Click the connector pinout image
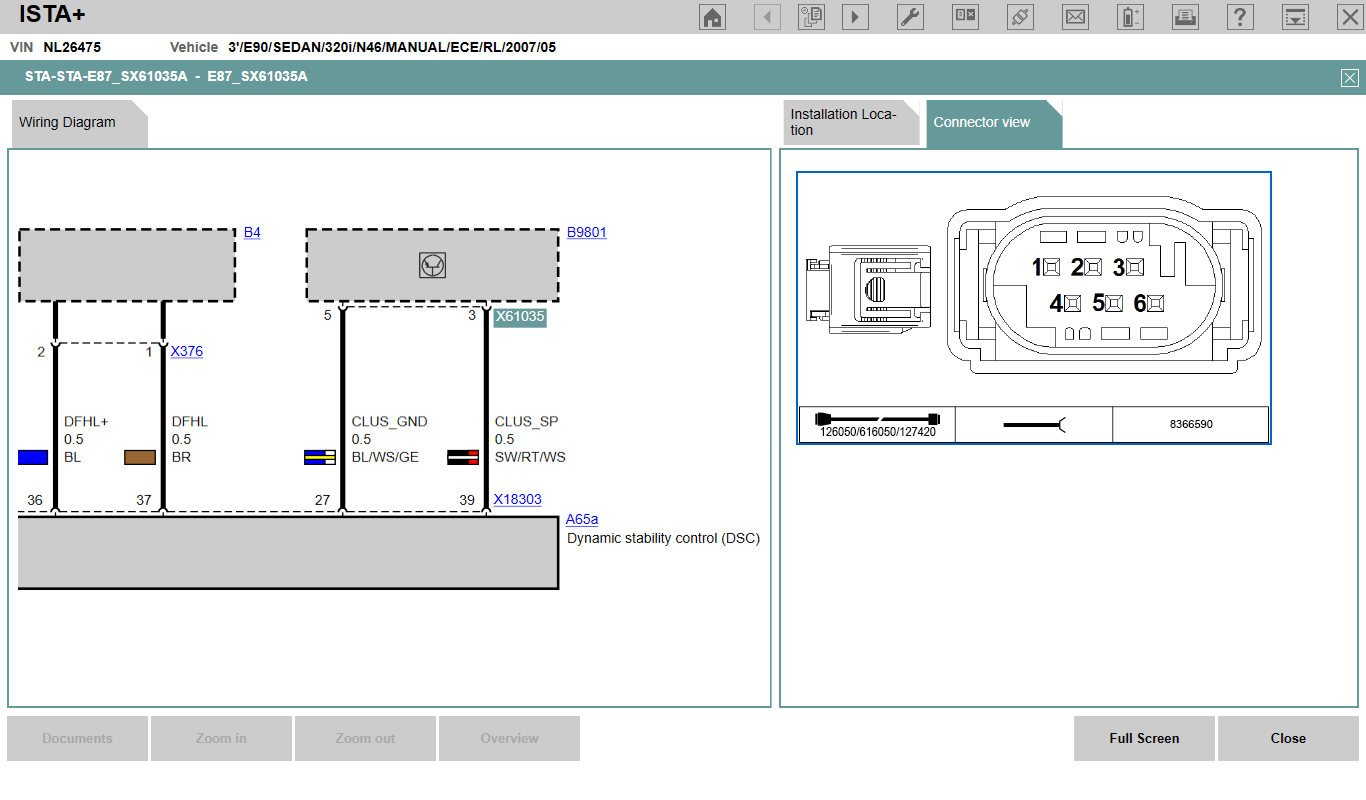The width and height of the screenshot is (1366, 800). 1033,290
